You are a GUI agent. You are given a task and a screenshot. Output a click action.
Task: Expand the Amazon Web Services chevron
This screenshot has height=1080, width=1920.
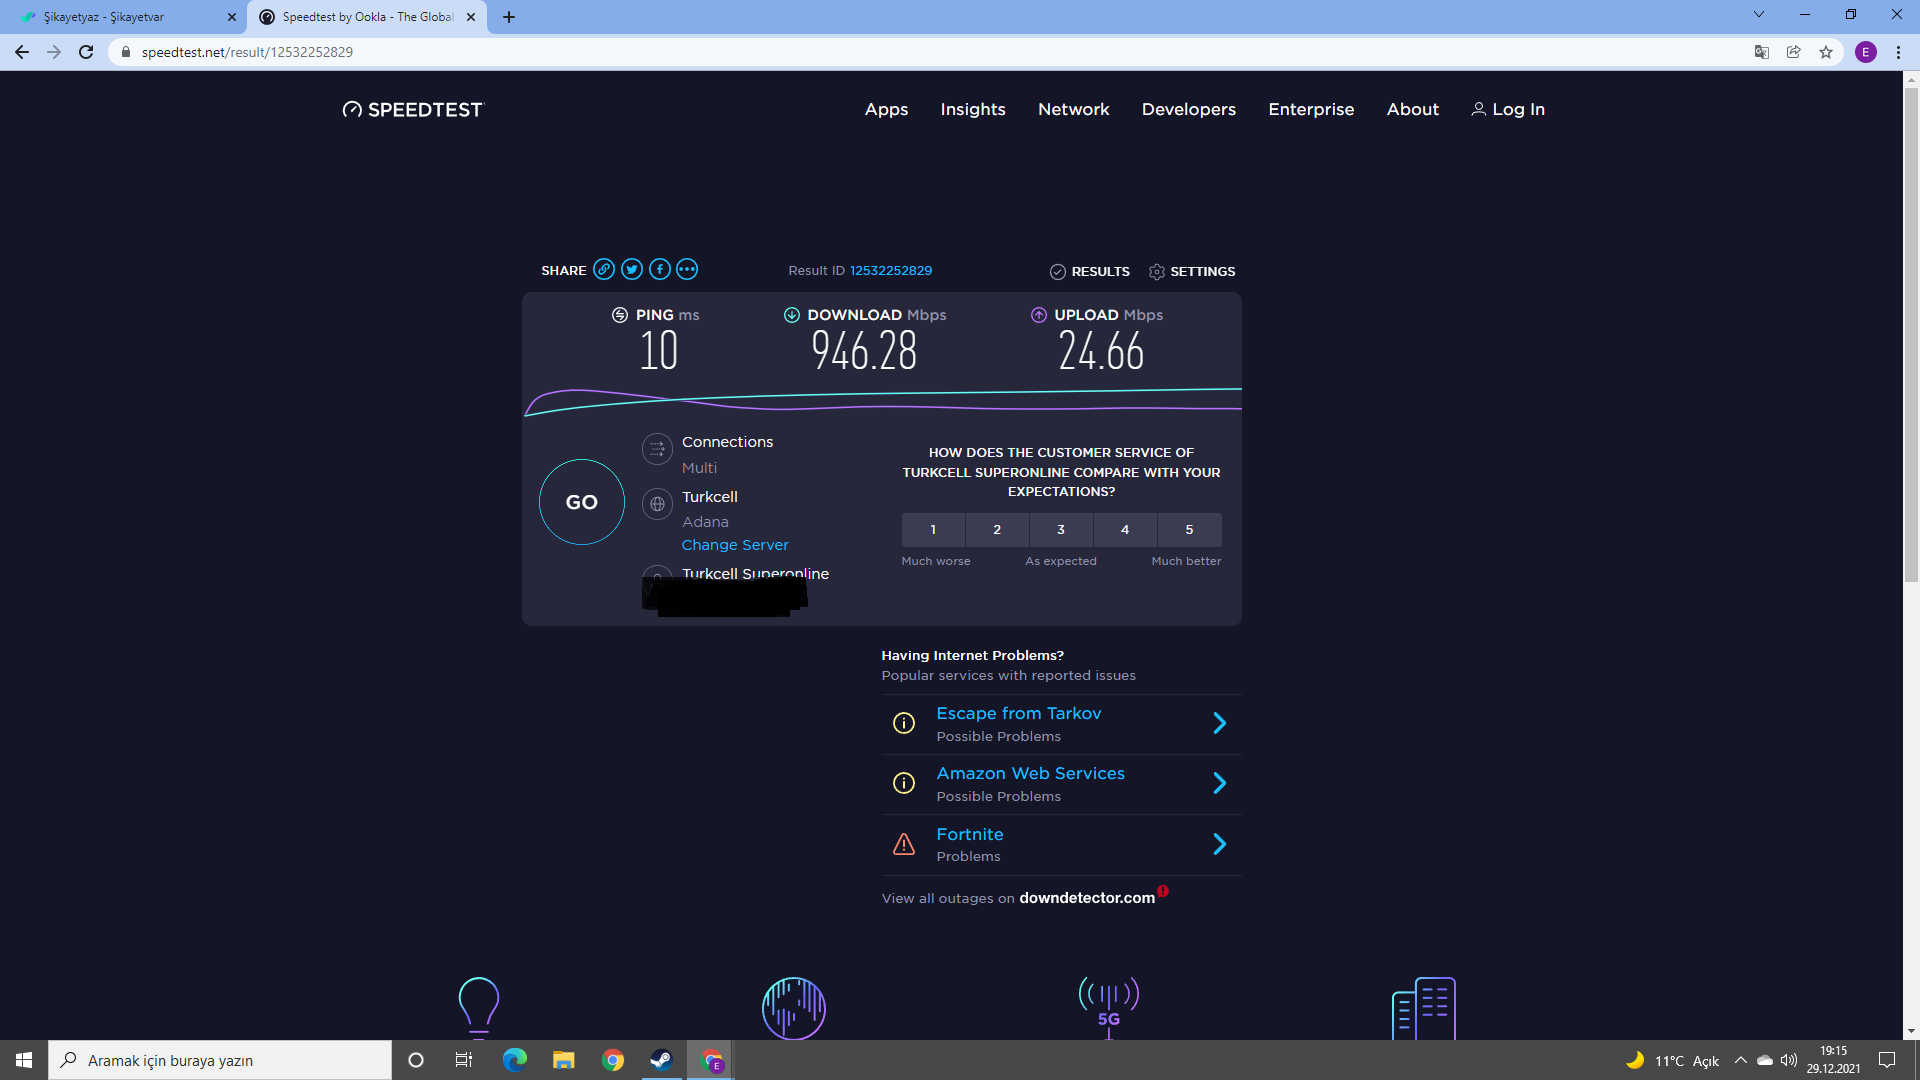tap(1219, 783)
